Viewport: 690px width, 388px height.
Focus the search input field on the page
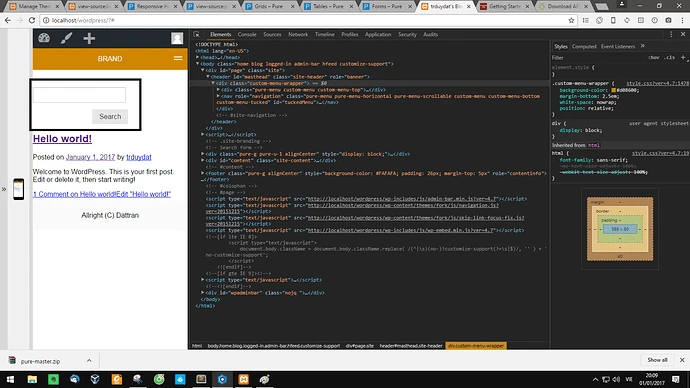click(79, 95)
